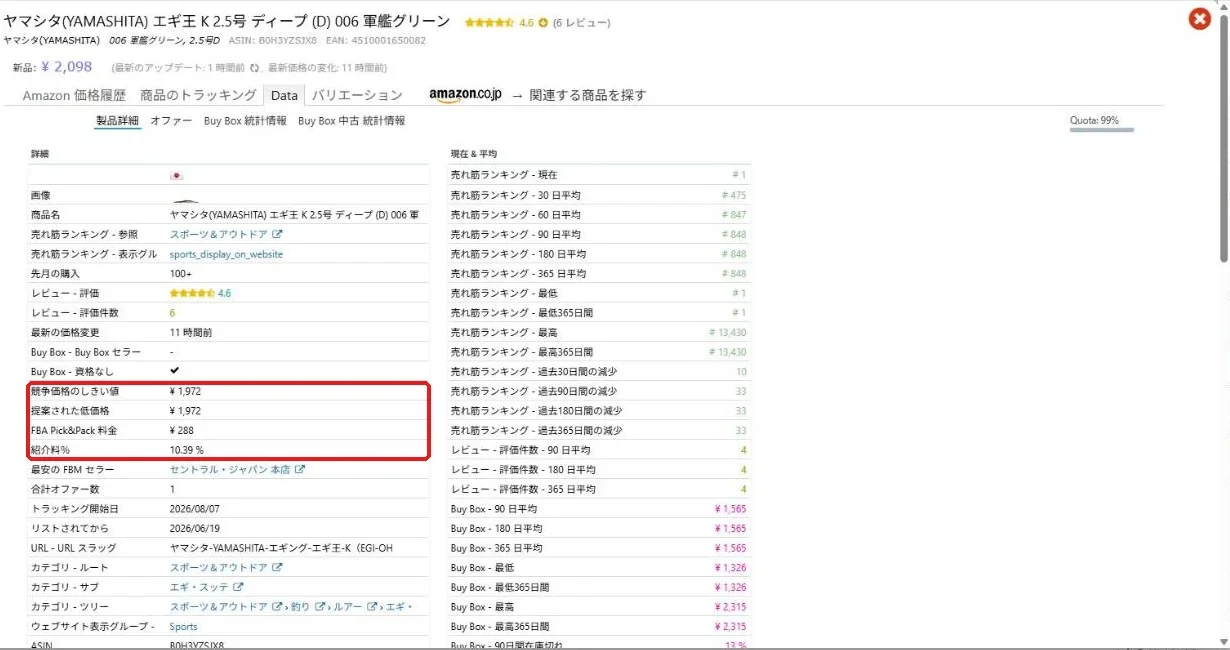Viewport: 1230px width, 650px height.
Task: Open the amazon.co.jp logo link
Action: (x=465, y=95)
